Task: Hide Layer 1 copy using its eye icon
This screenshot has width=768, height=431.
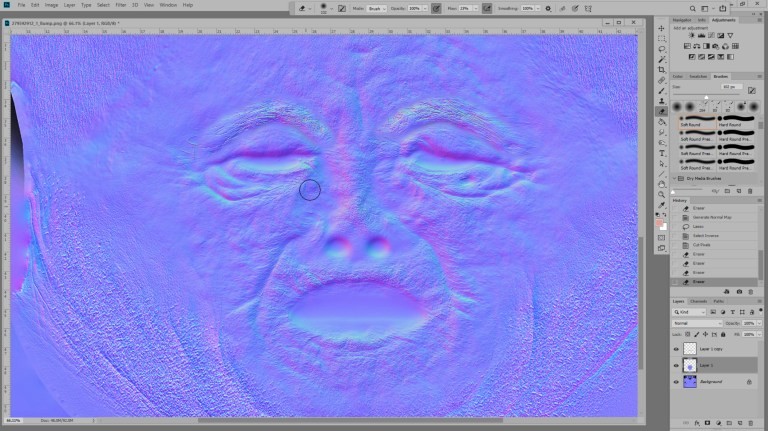Action: coord(676,349)
